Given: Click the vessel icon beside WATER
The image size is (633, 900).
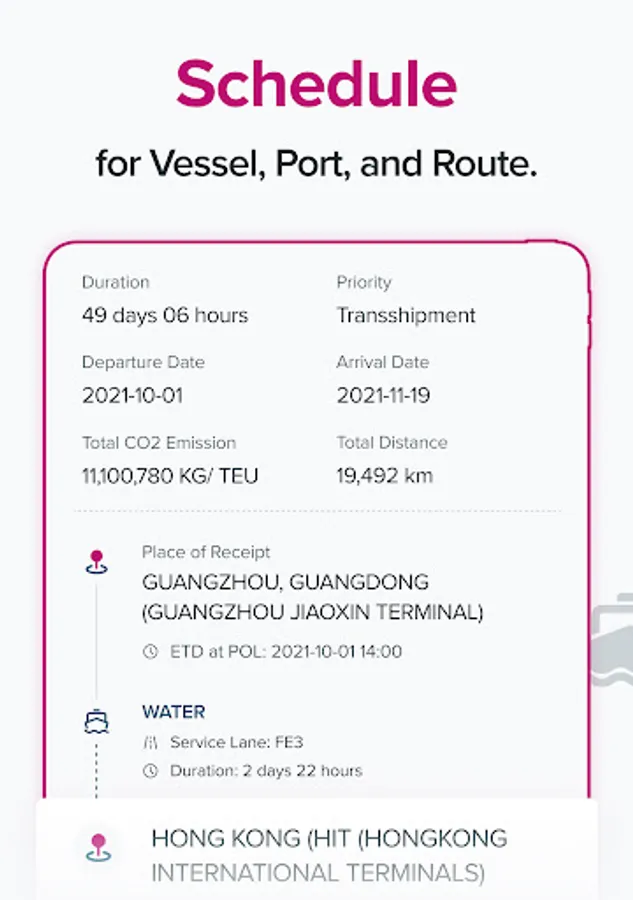Looking at the screenshot, I should click(x=96, y=721).
